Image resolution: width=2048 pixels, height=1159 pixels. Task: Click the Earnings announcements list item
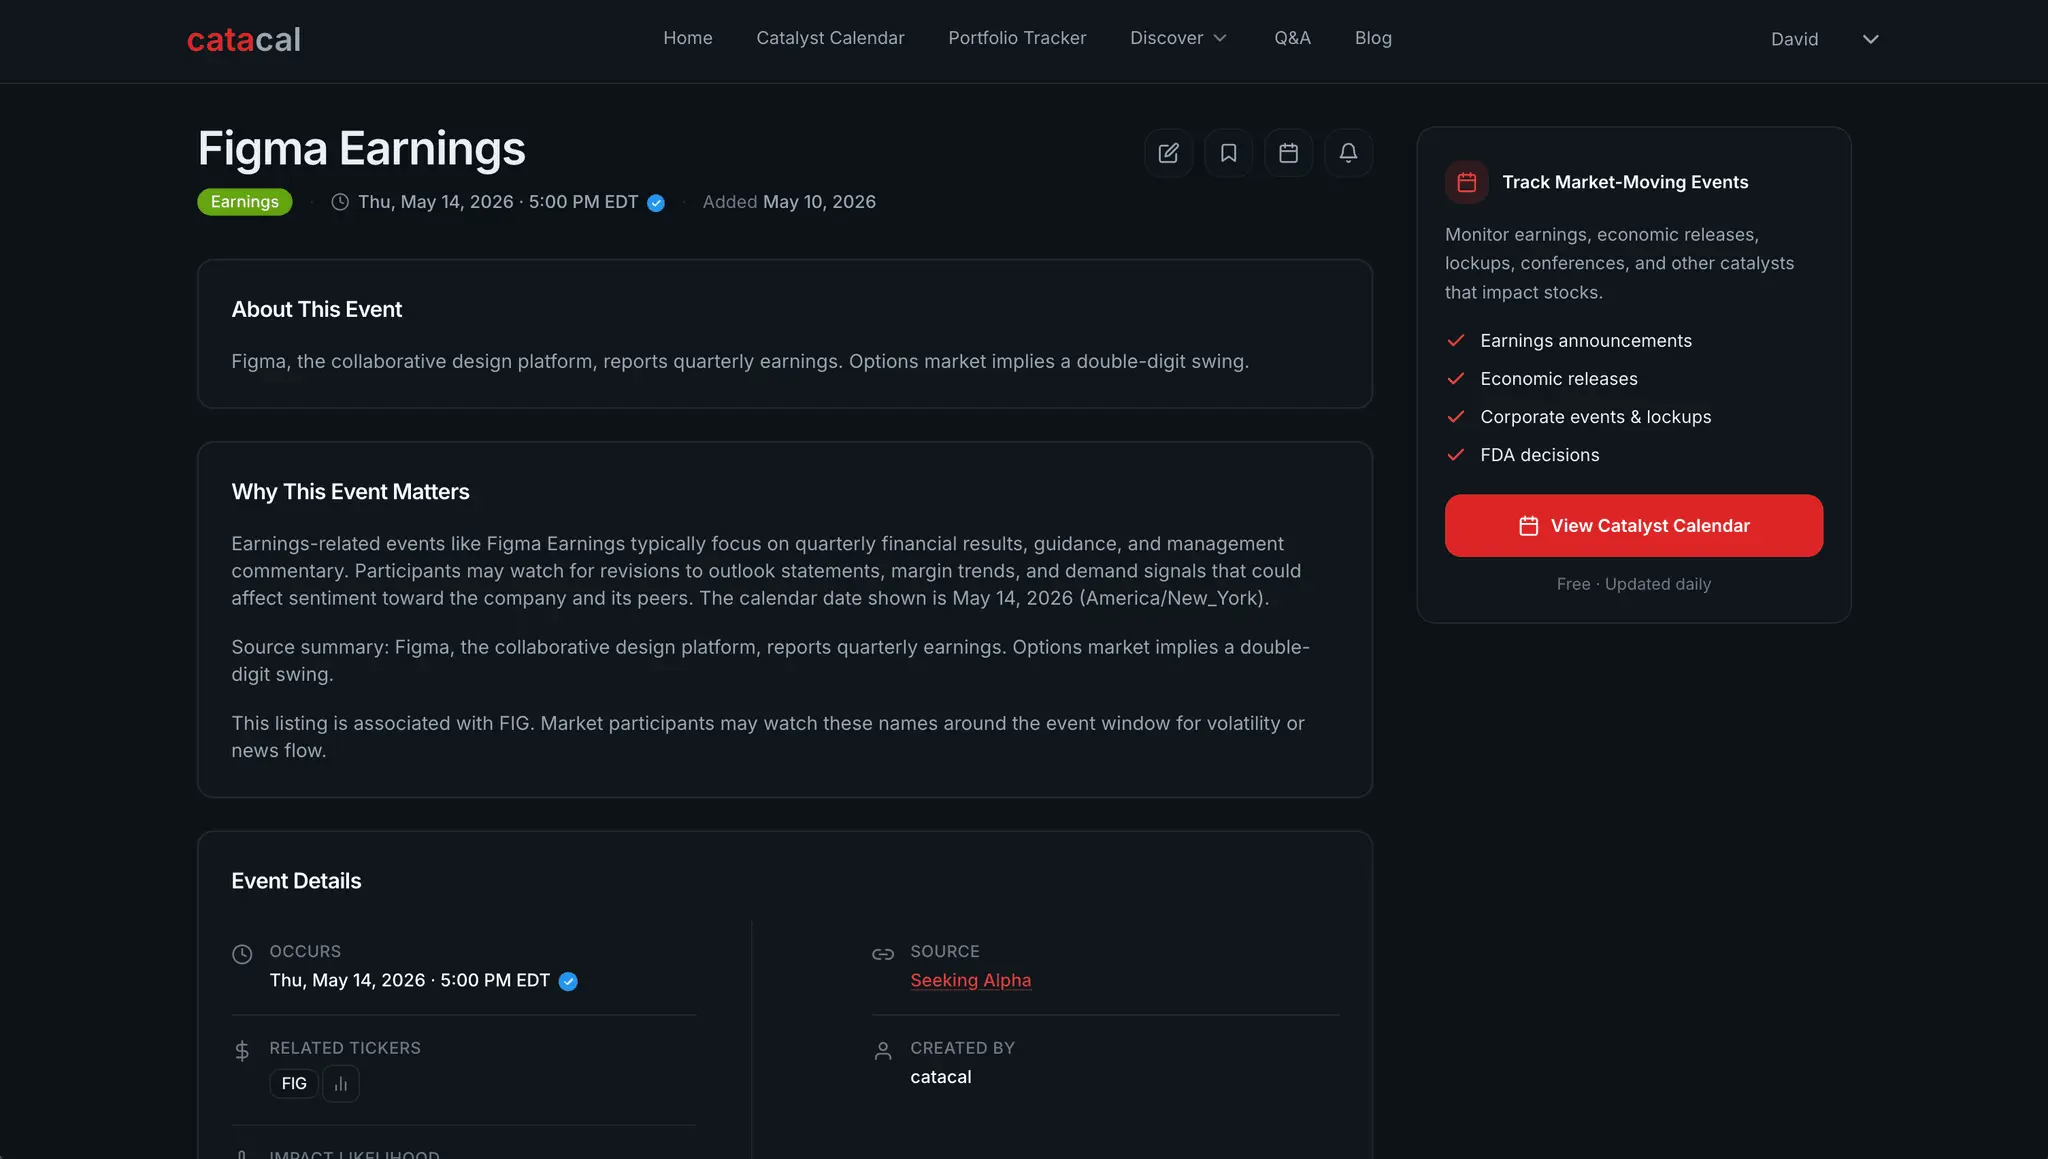[1586, 341]
